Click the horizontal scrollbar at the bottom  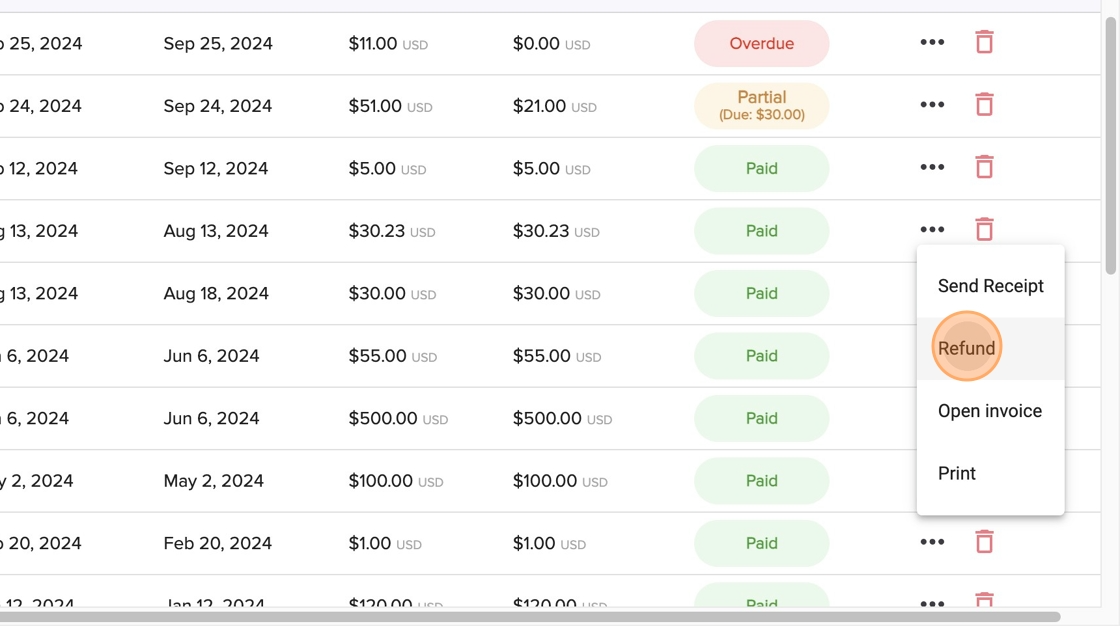coord(530,617)
